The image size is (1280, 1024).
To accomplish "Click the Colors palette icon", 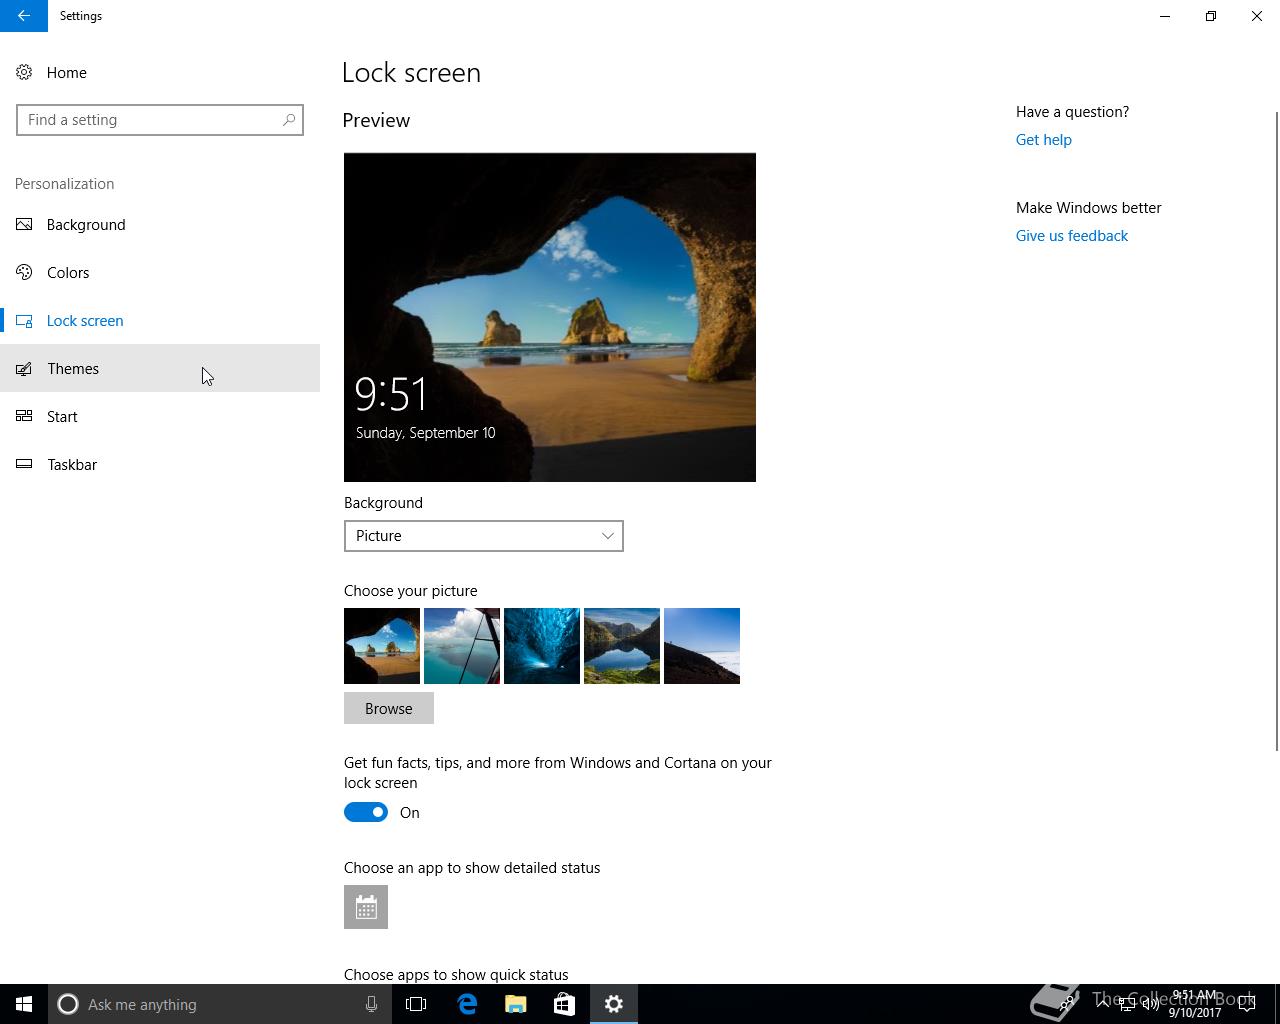I will pos(24,272).
